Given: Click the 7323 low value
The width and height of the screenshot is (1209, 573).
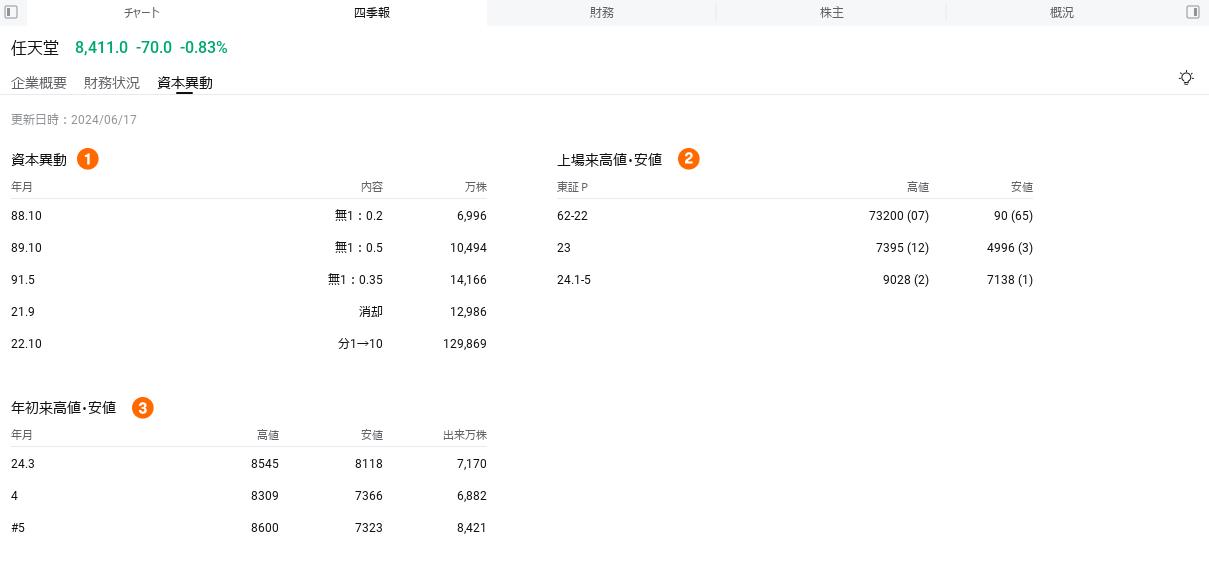Looking at the screenshot, I should point(369,528).
